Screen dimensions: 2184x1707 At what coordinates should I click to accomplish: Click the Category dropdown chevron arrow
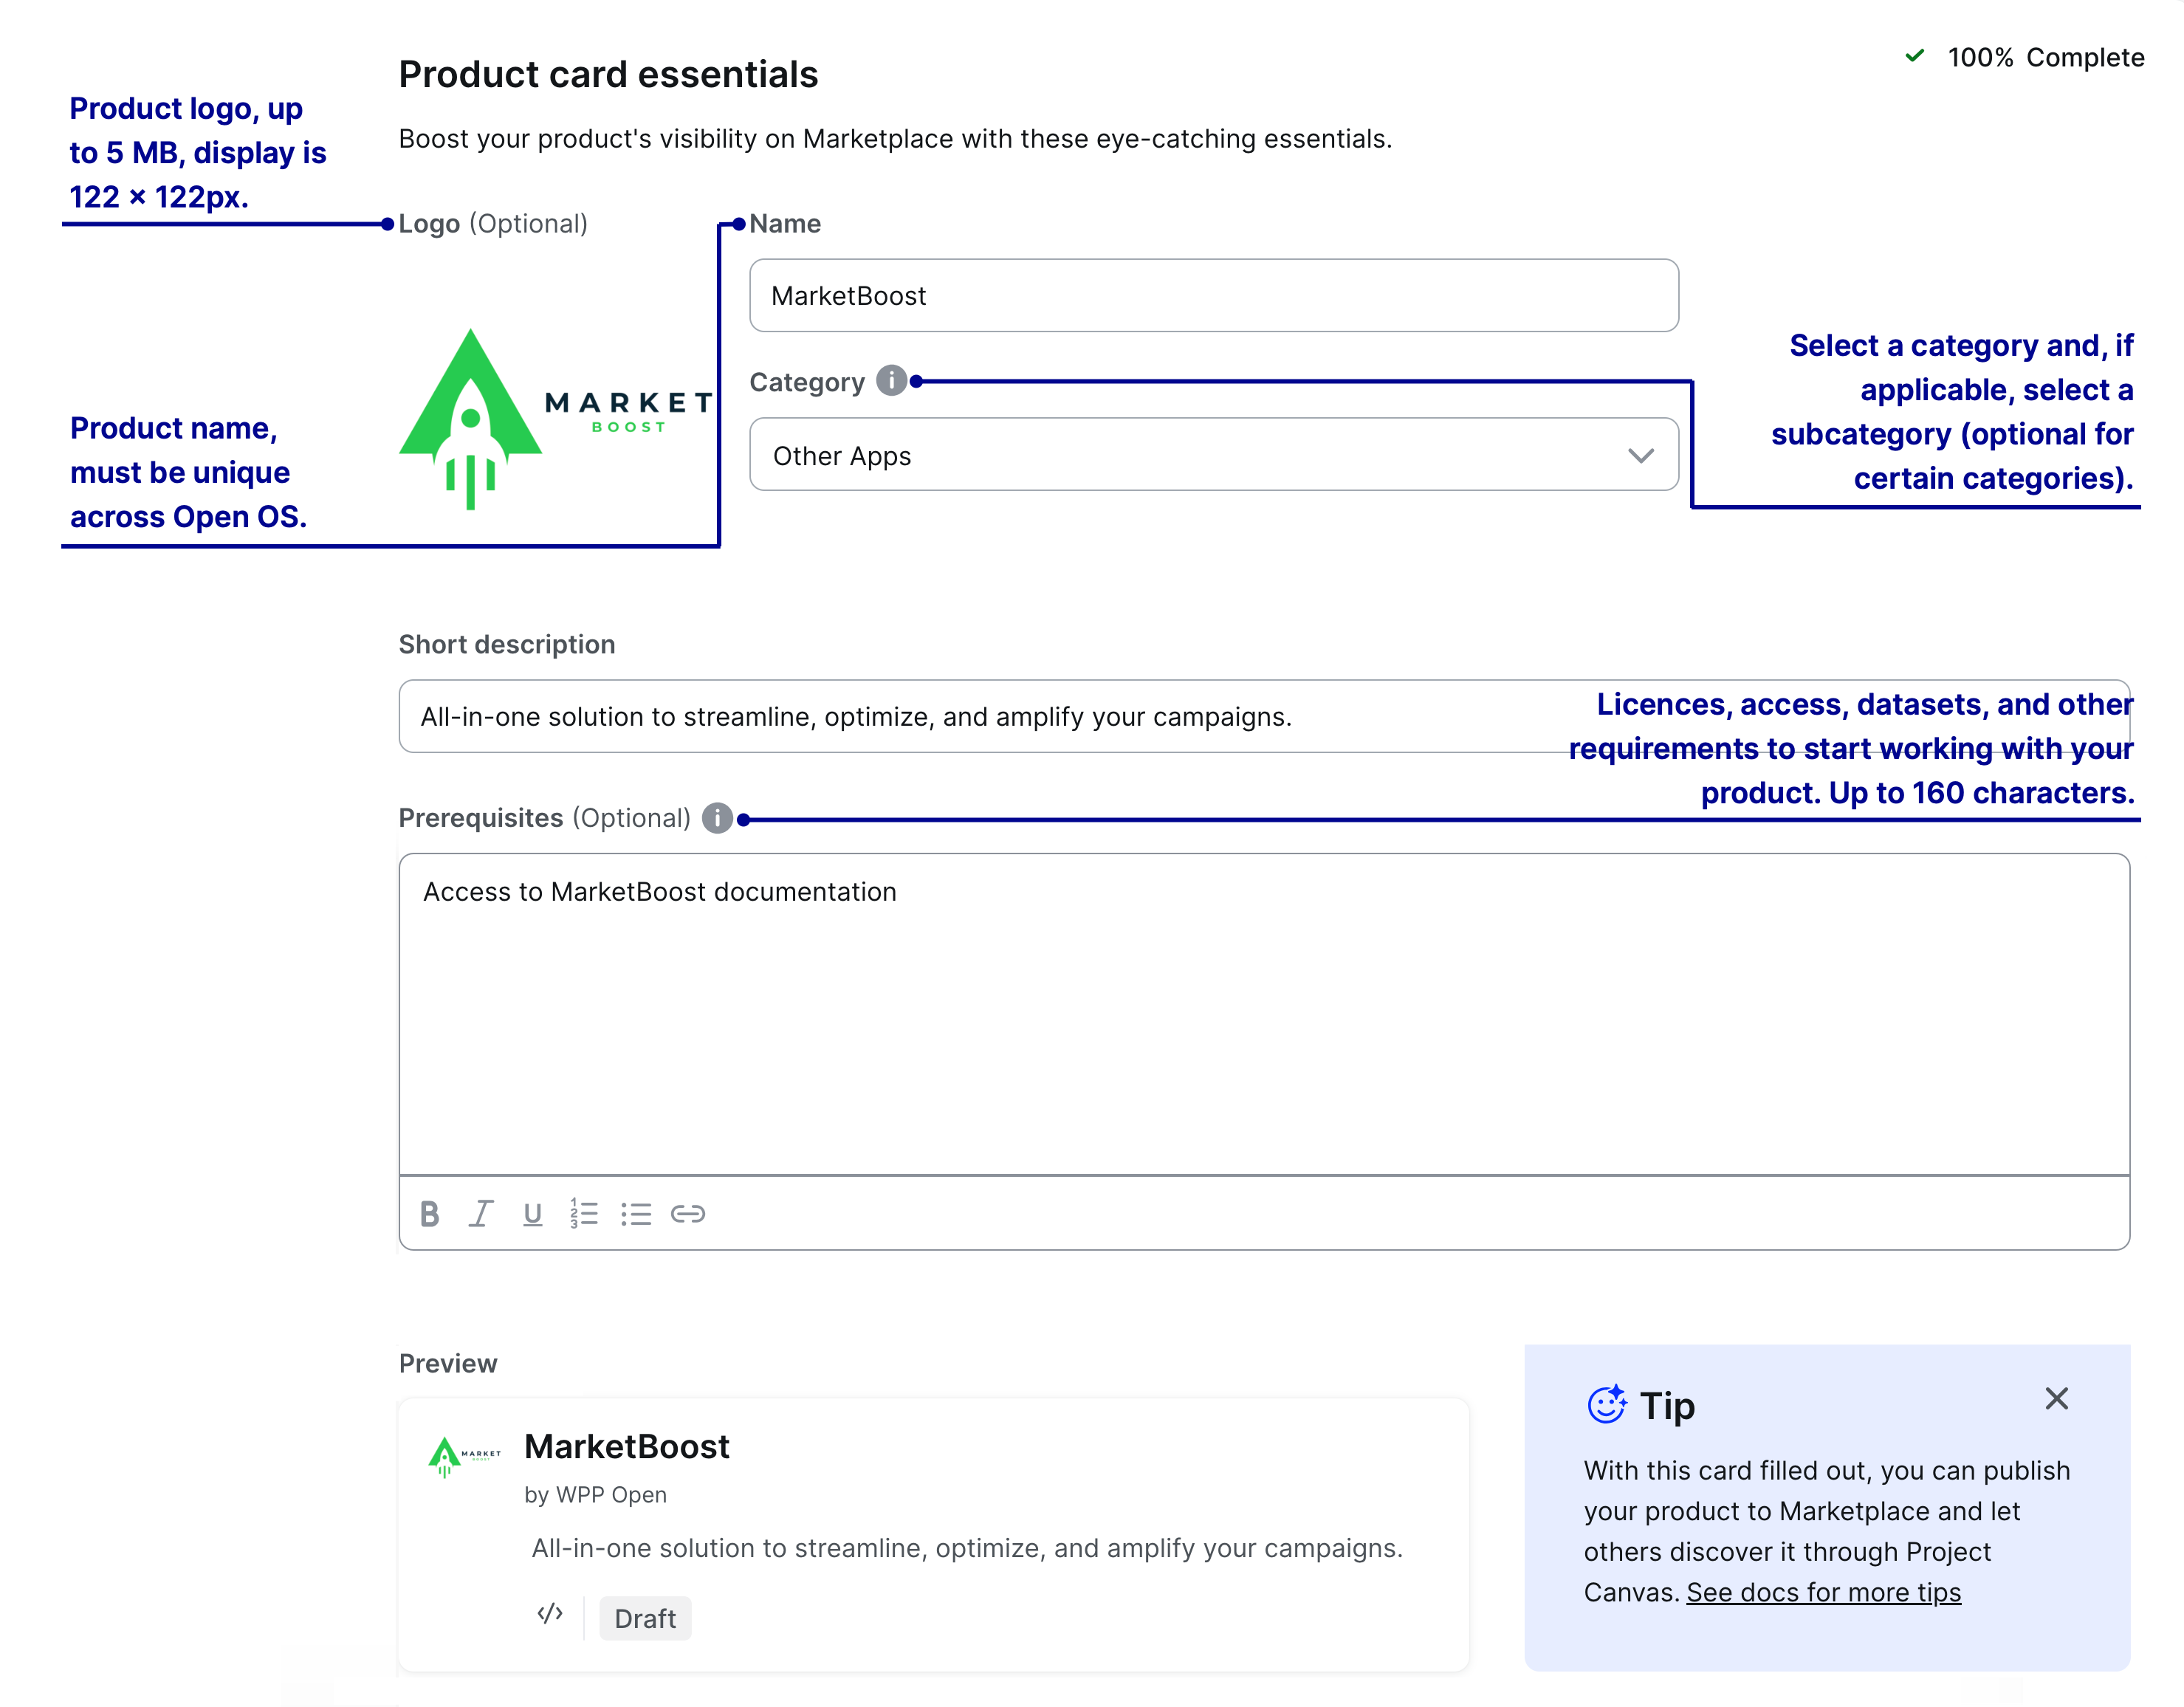1640,456
